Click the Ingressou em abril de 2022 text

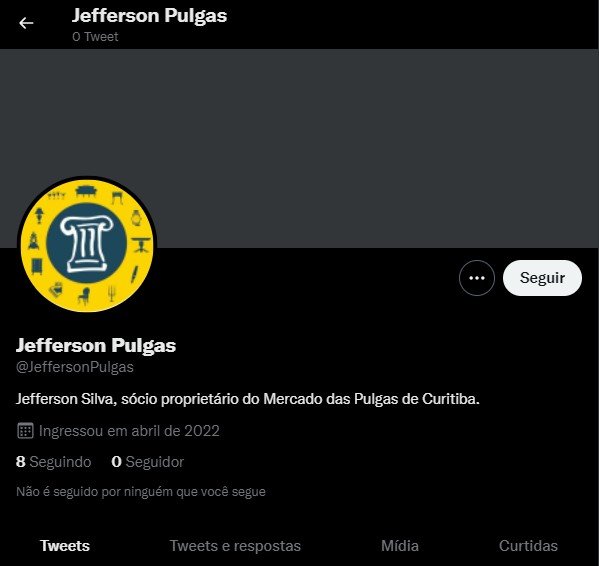[x=129, y=431]
